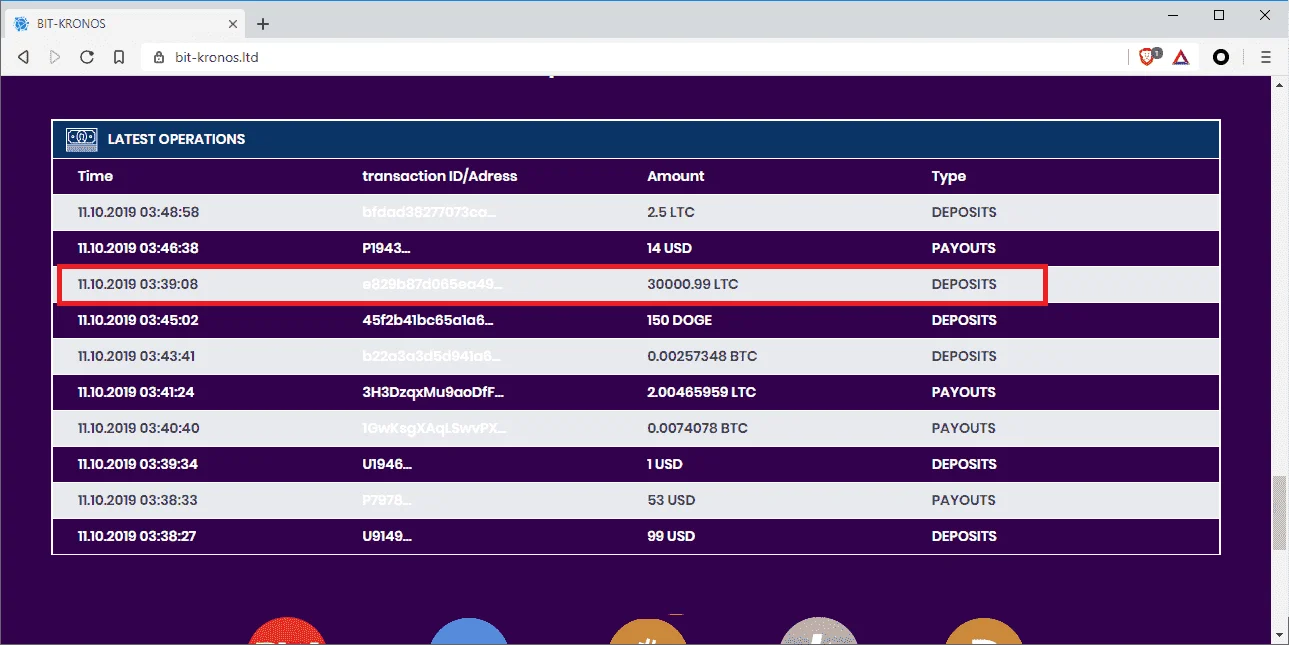
Task: Click the timestamp 11.10.2019 03:39:34
Action: (x=137, y=464)
